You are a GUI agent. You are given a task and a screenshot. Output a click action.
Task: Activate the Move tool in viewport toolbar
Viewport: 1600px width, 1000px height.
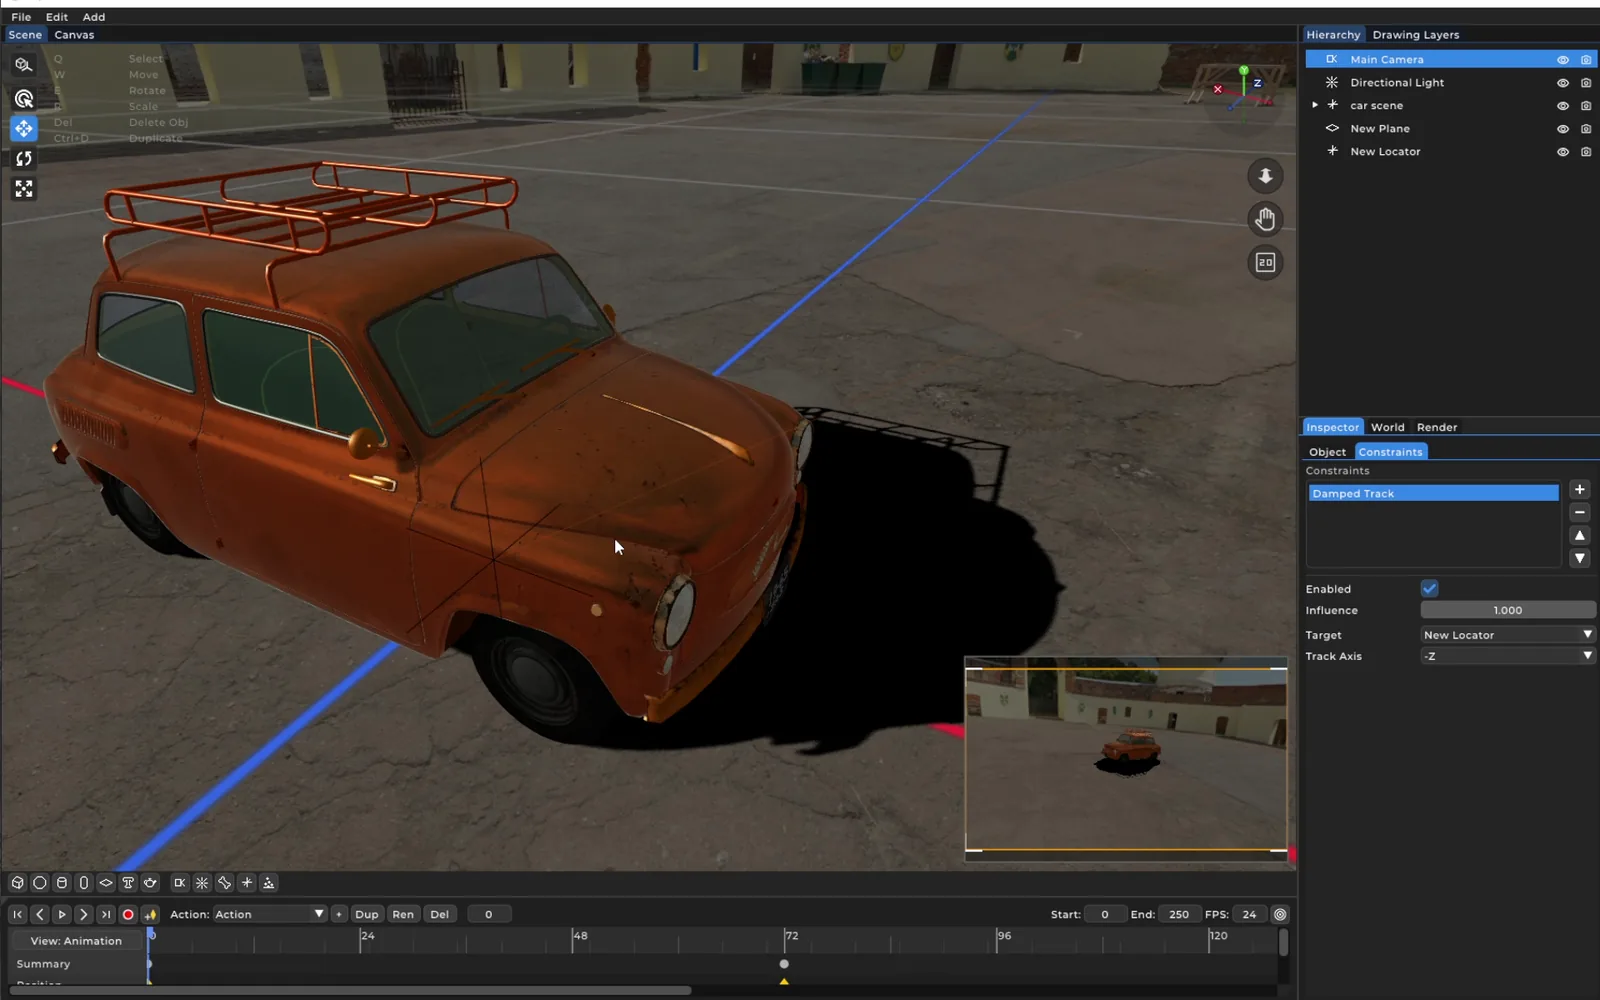[23, 128]
